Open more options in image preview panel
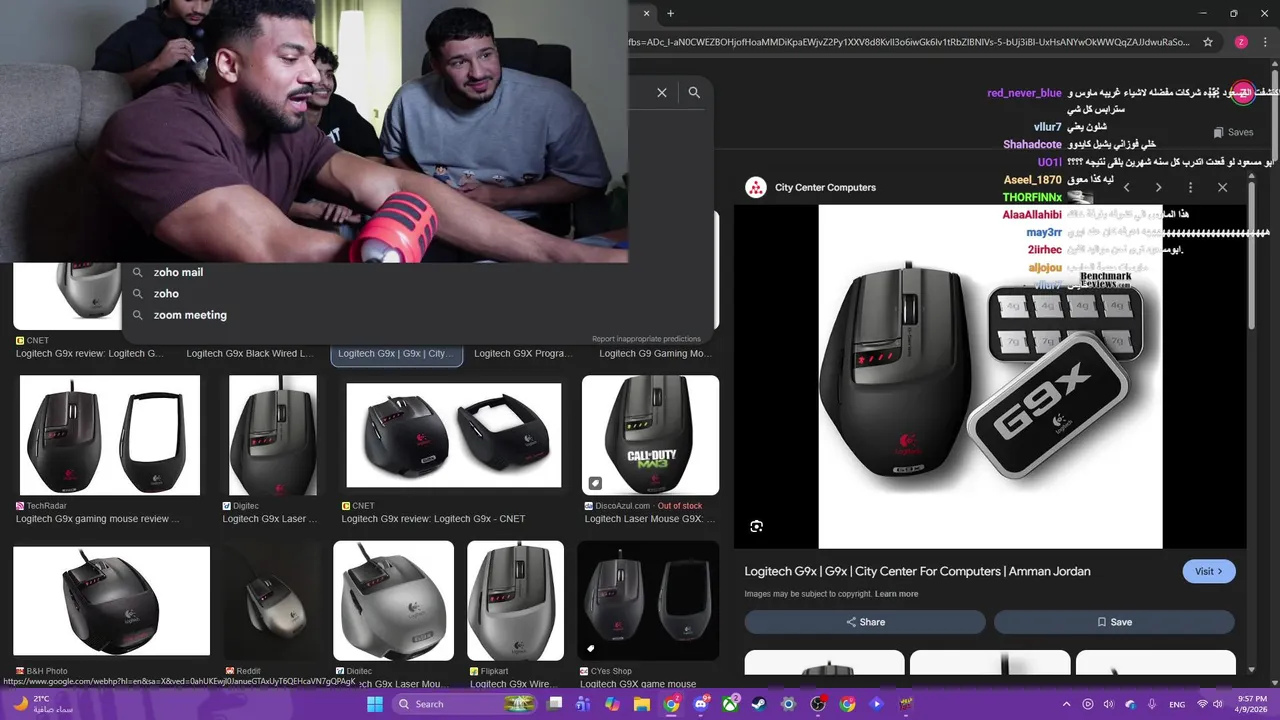Viewport: 1280px width, 720px height. pos(1190,187)
